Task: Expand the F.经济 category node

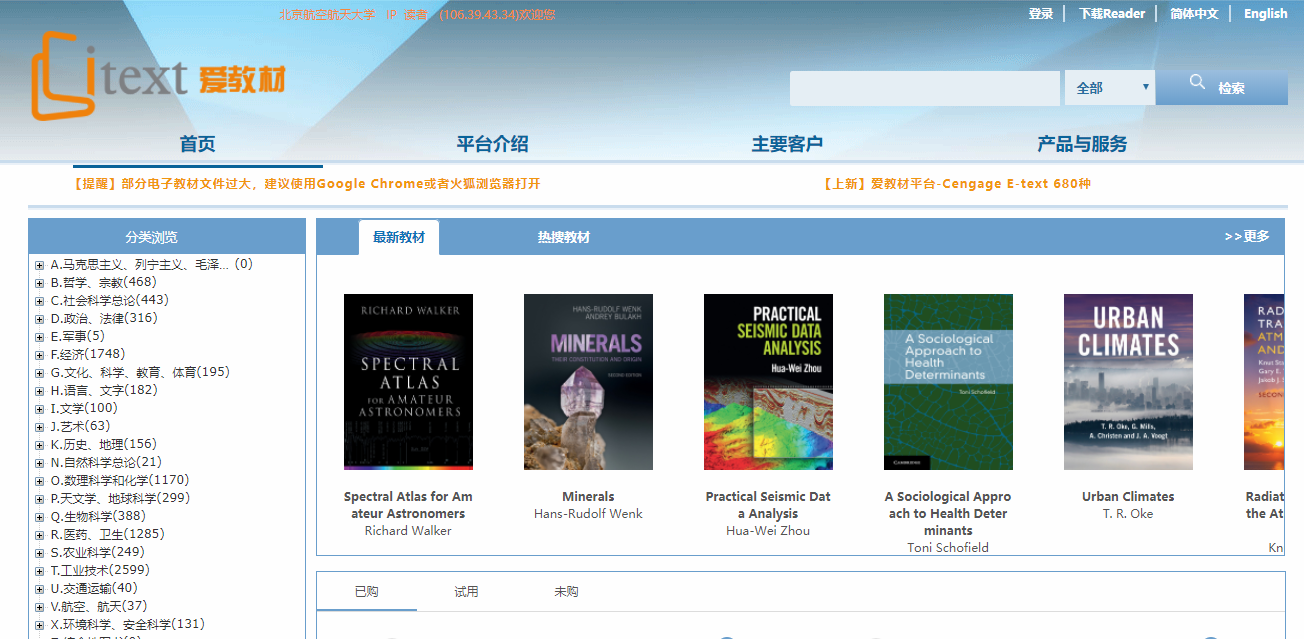Action: (40, 355)
